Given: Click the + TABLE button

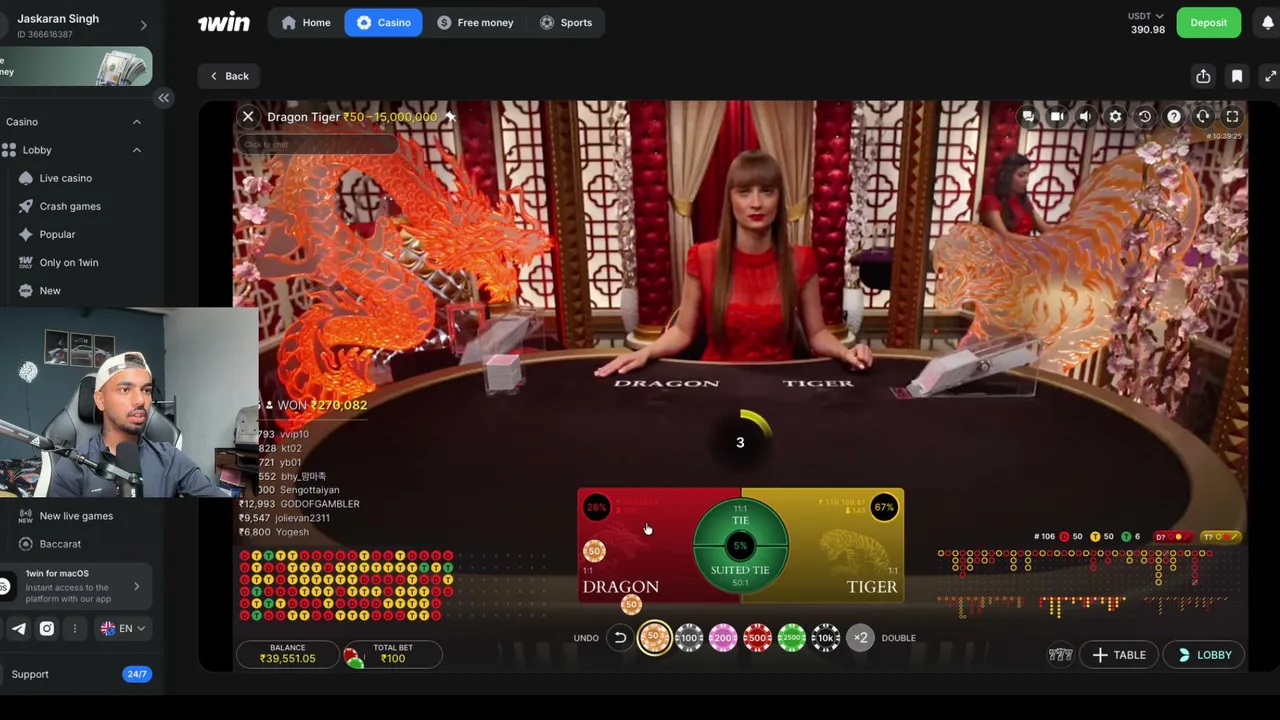Looking at the screenshot, I should click(x=1119, y=655).
